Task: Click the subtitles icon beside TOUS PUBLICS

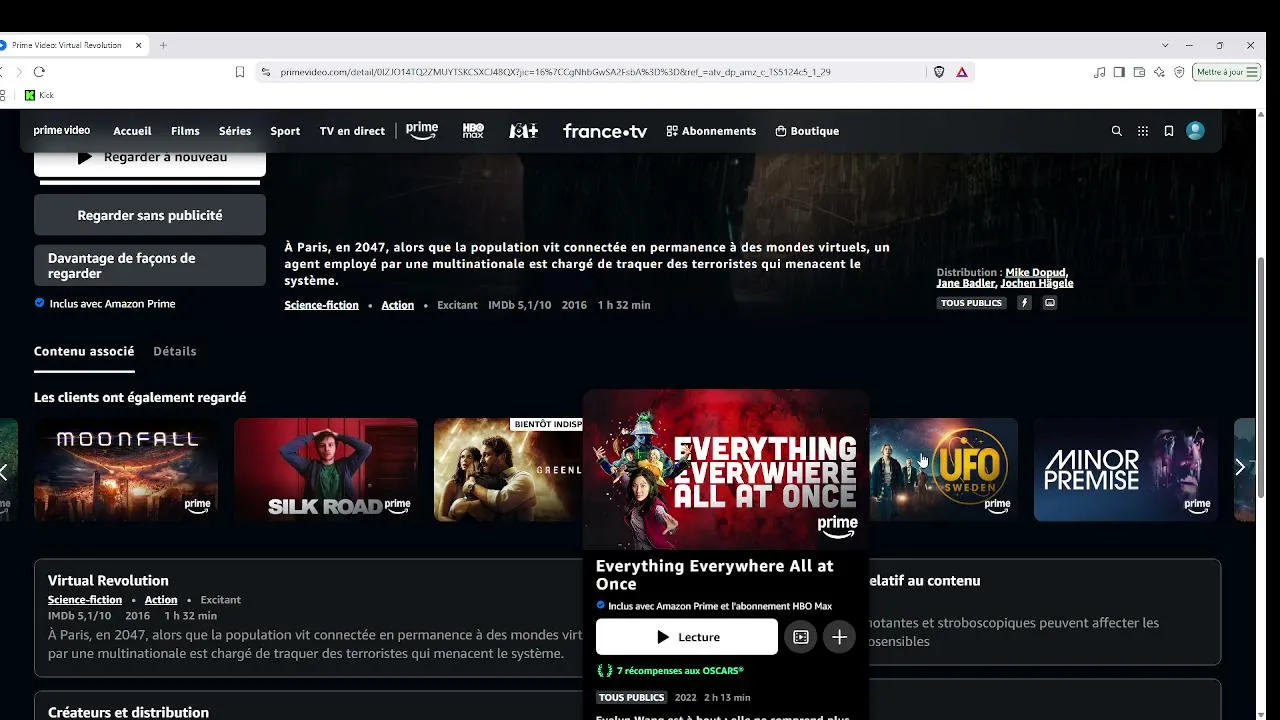Action: [1050, 303]
